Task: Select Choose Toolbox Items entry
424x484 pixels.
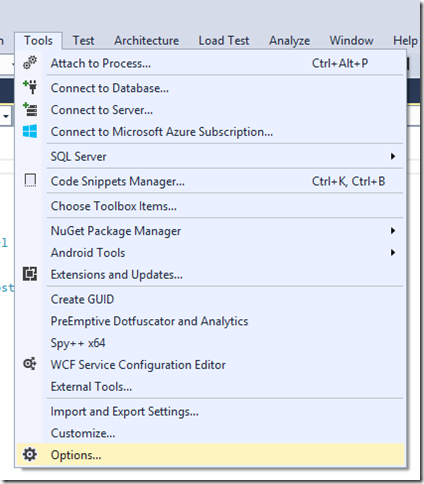Action: pyautogui.click(x=210, y=206)
